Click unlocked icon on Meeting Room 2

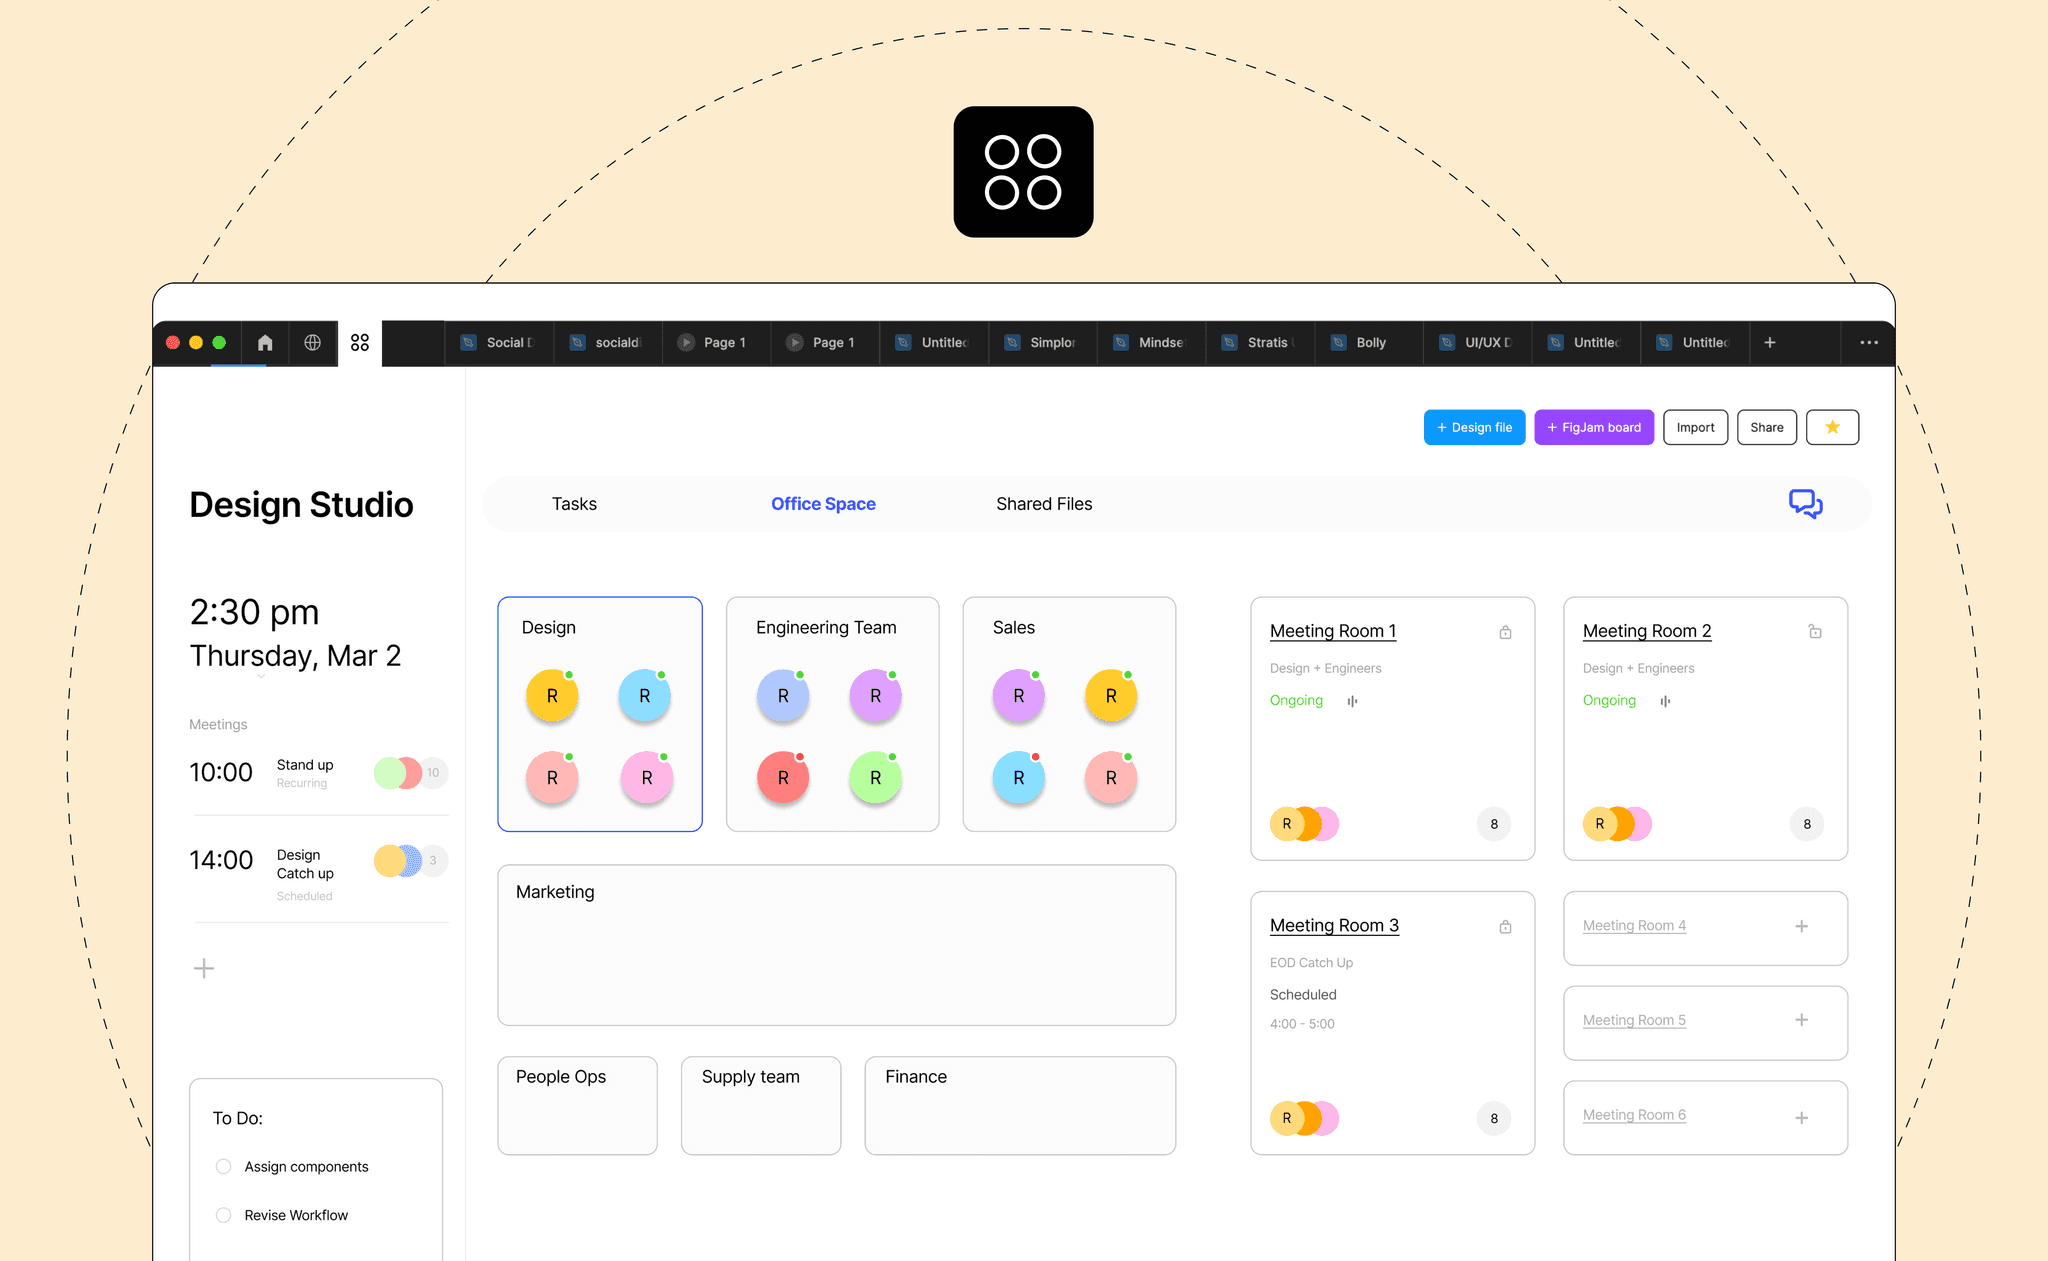(1815, 631)
